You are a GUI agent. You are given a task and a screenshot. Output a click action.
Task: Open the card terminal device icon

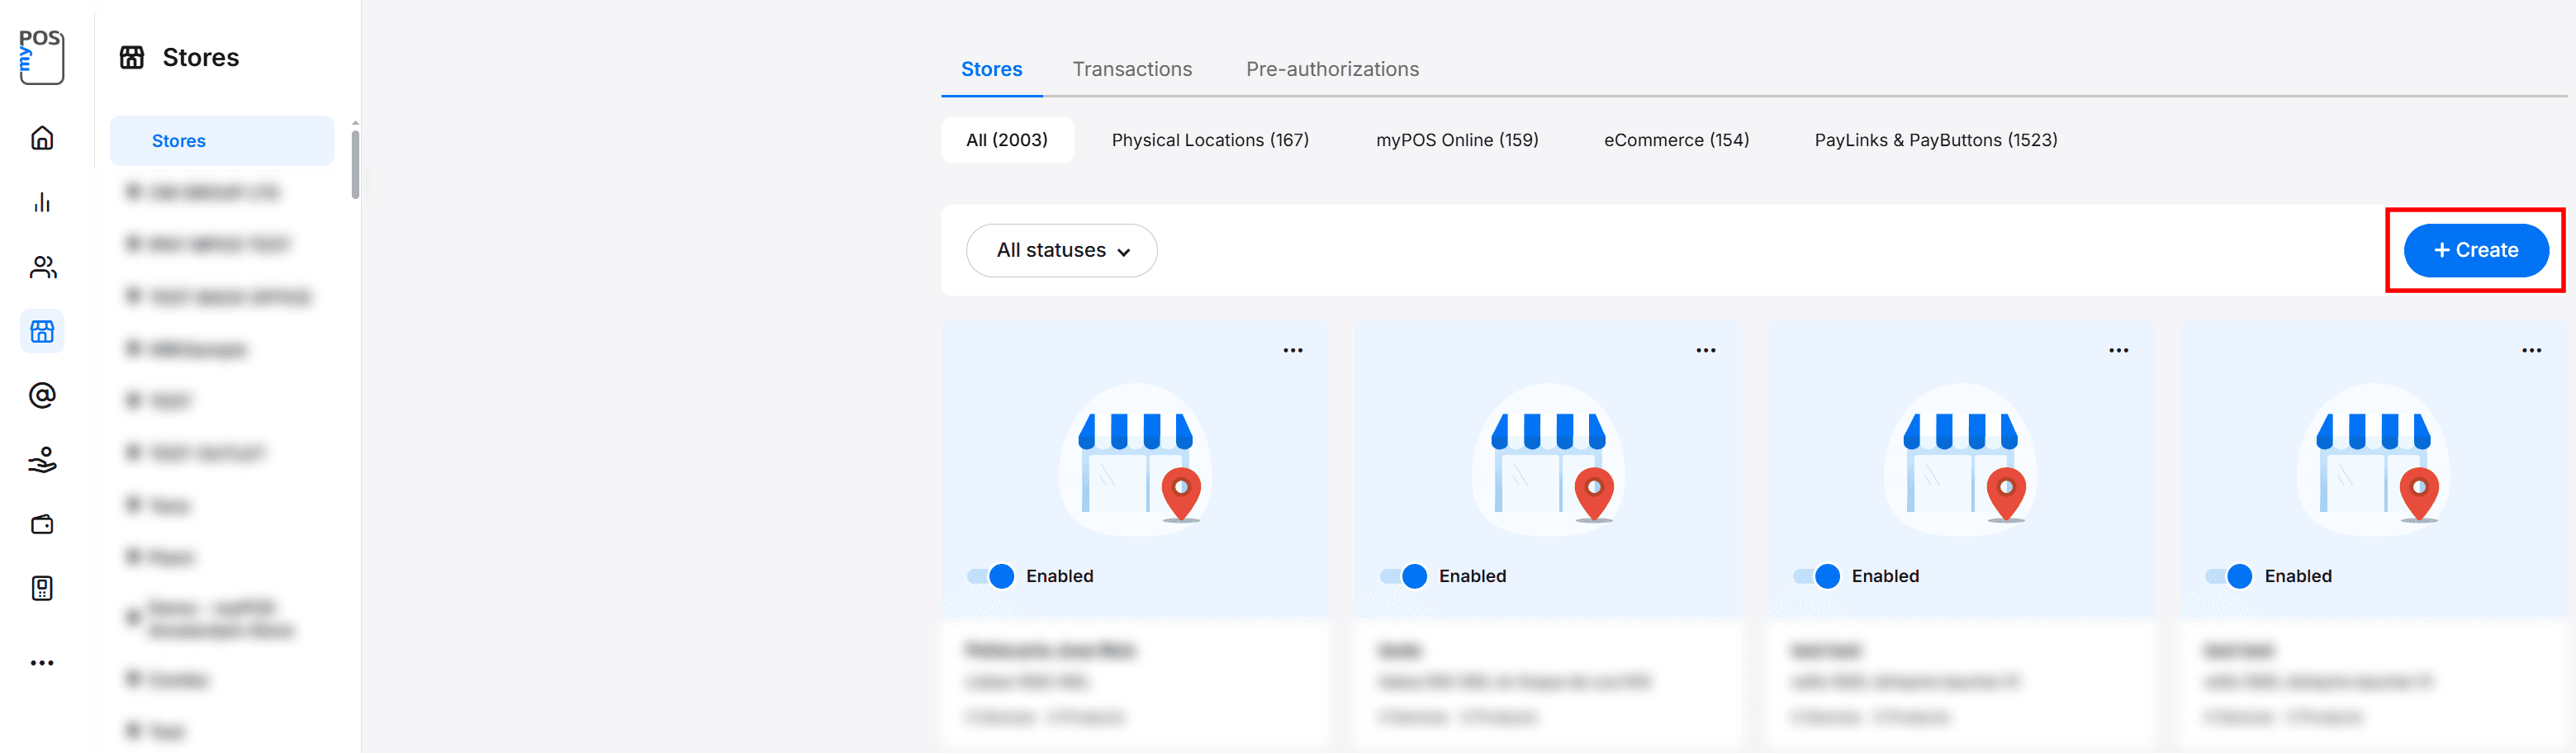coord(41,587)
